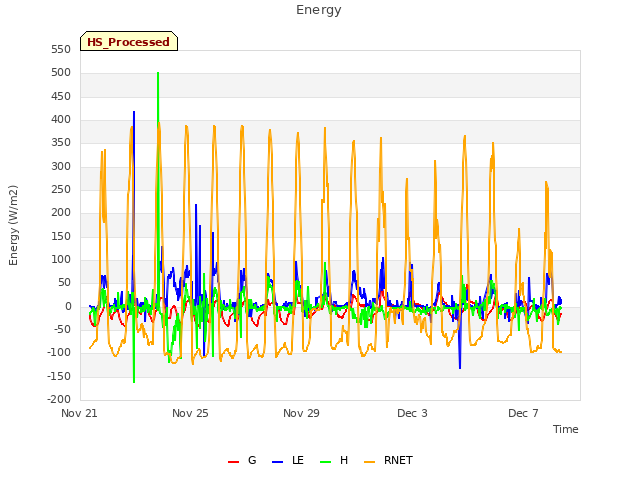Screen dimensions: 640x480
Task: Toggle the G series legend entry
Action: click(x=242, y=460)
